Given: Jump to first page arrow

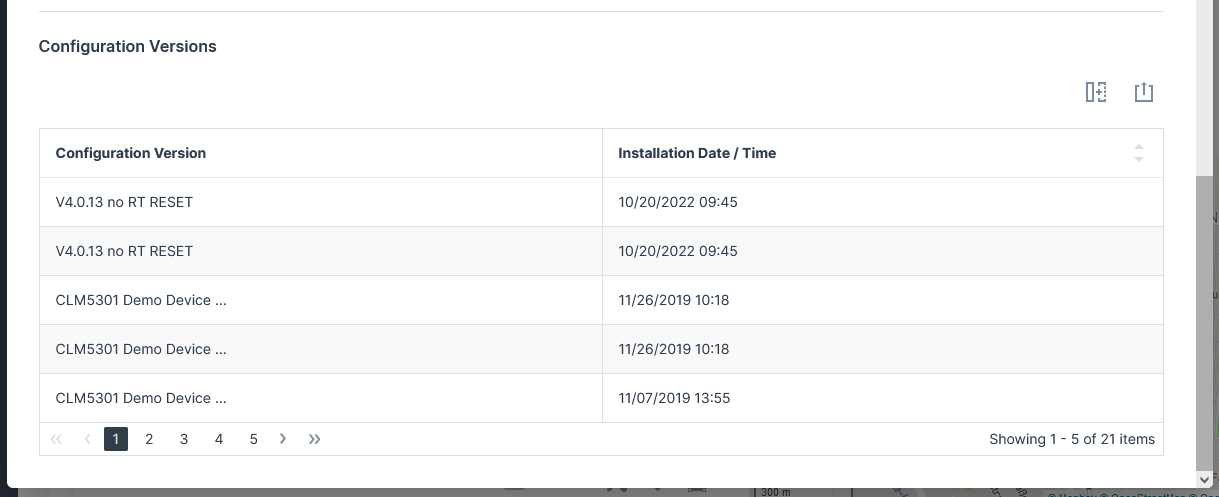Looking at the screenshot, I should (x=56, y=439).
